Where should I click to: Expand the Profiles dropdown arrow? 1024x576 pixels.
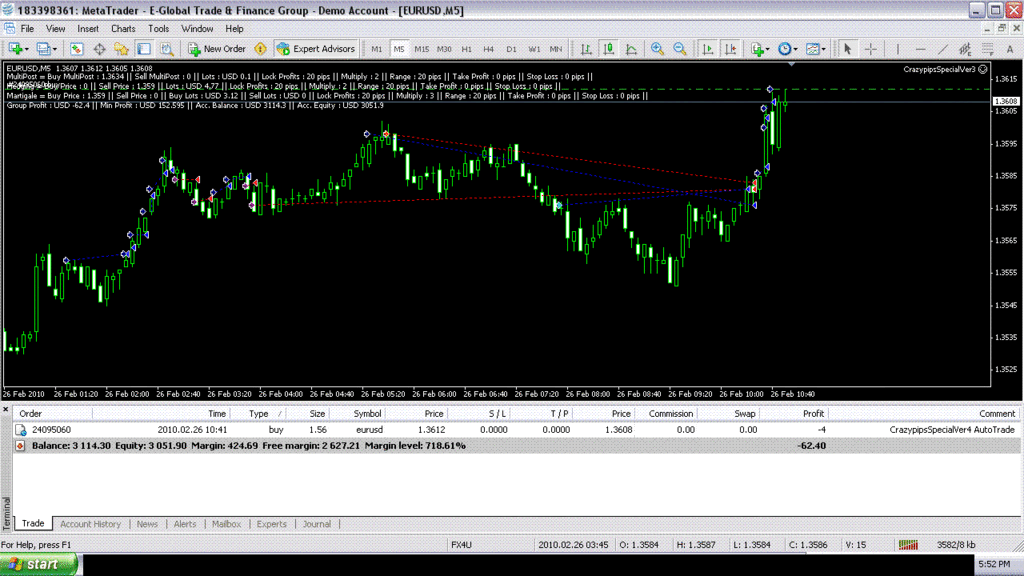pos(55,49)
